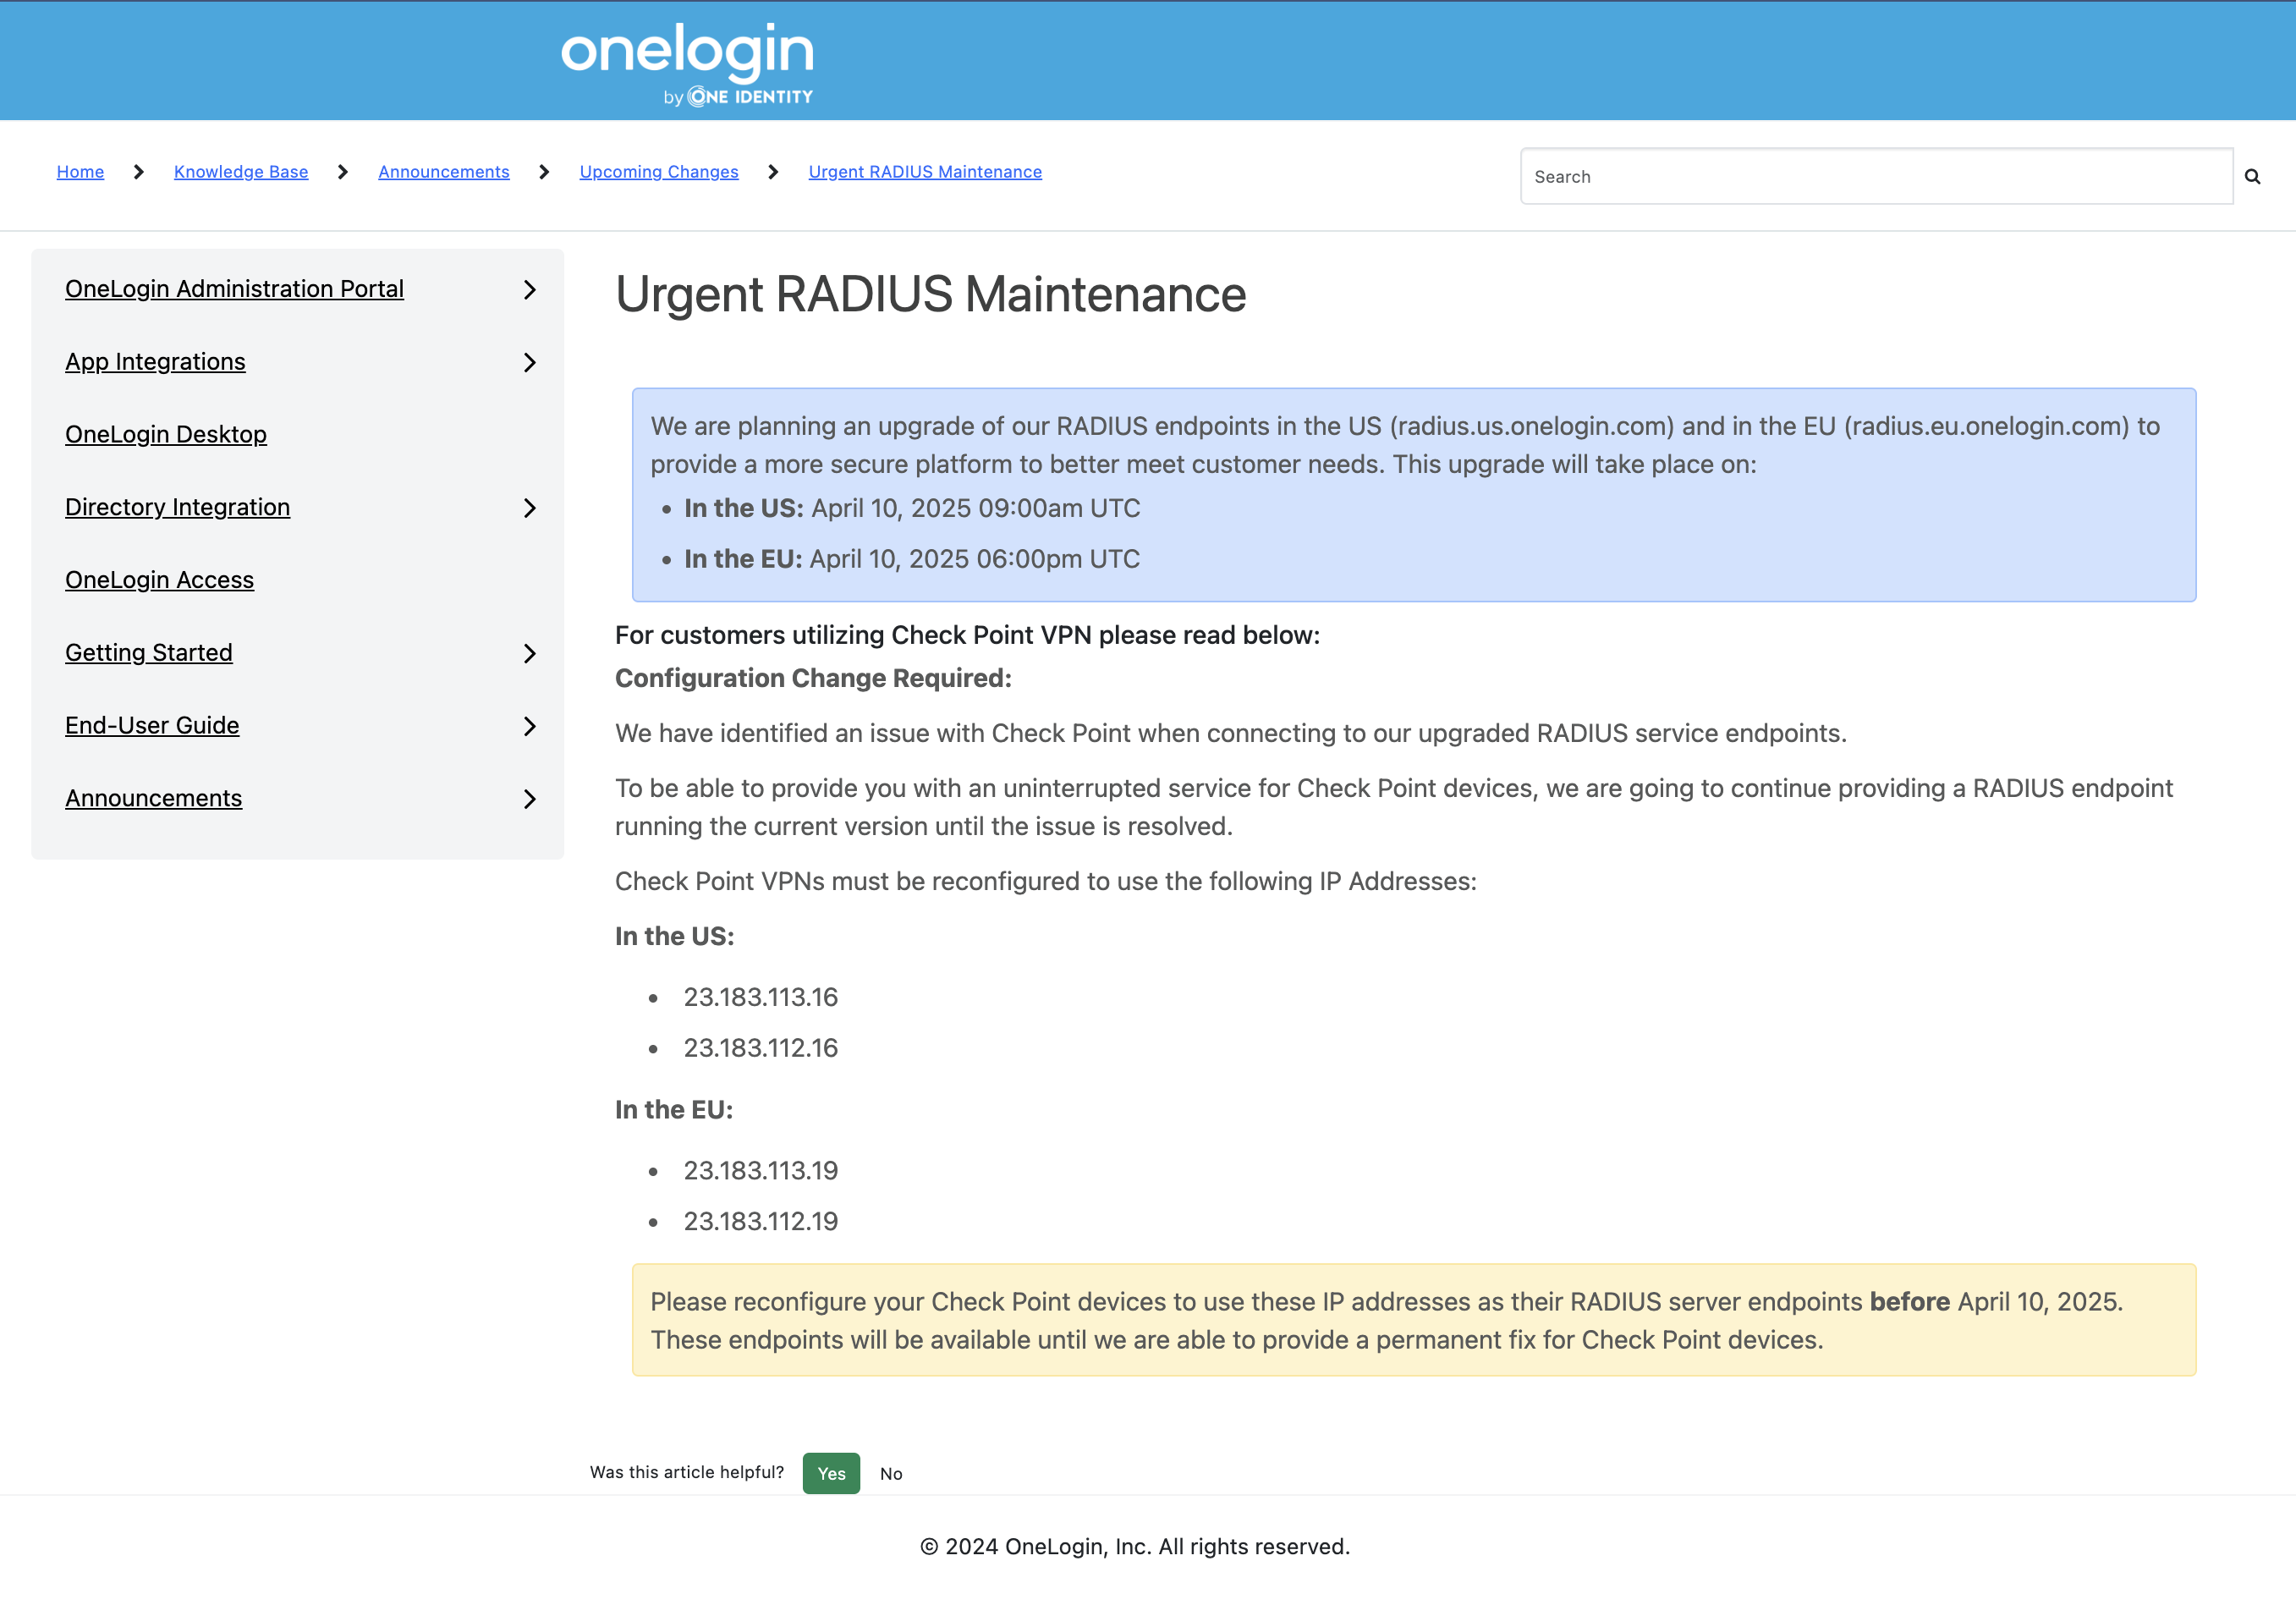Go to Home breadcrumb link
Screen dimensions: 2296x1616
pyautogui.click(x=80, y=172)
